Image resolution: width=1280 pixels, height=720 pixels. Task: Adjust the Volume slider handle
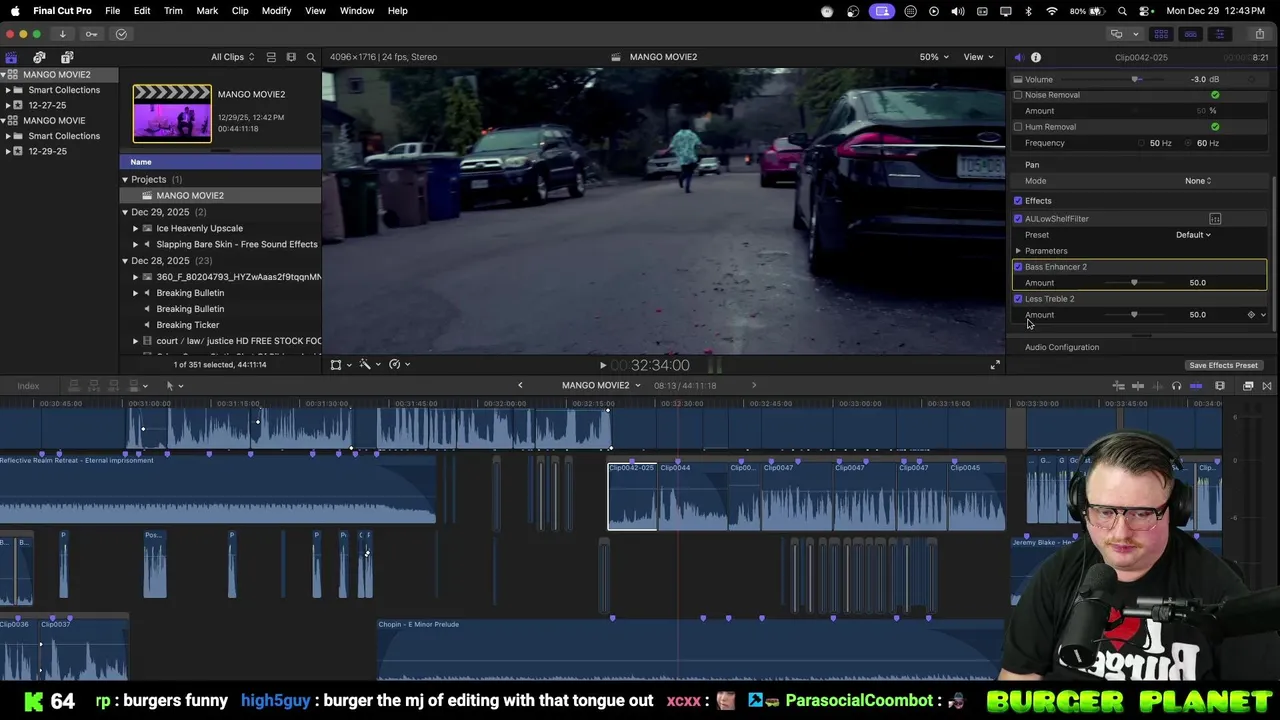tap(1135, 79)
